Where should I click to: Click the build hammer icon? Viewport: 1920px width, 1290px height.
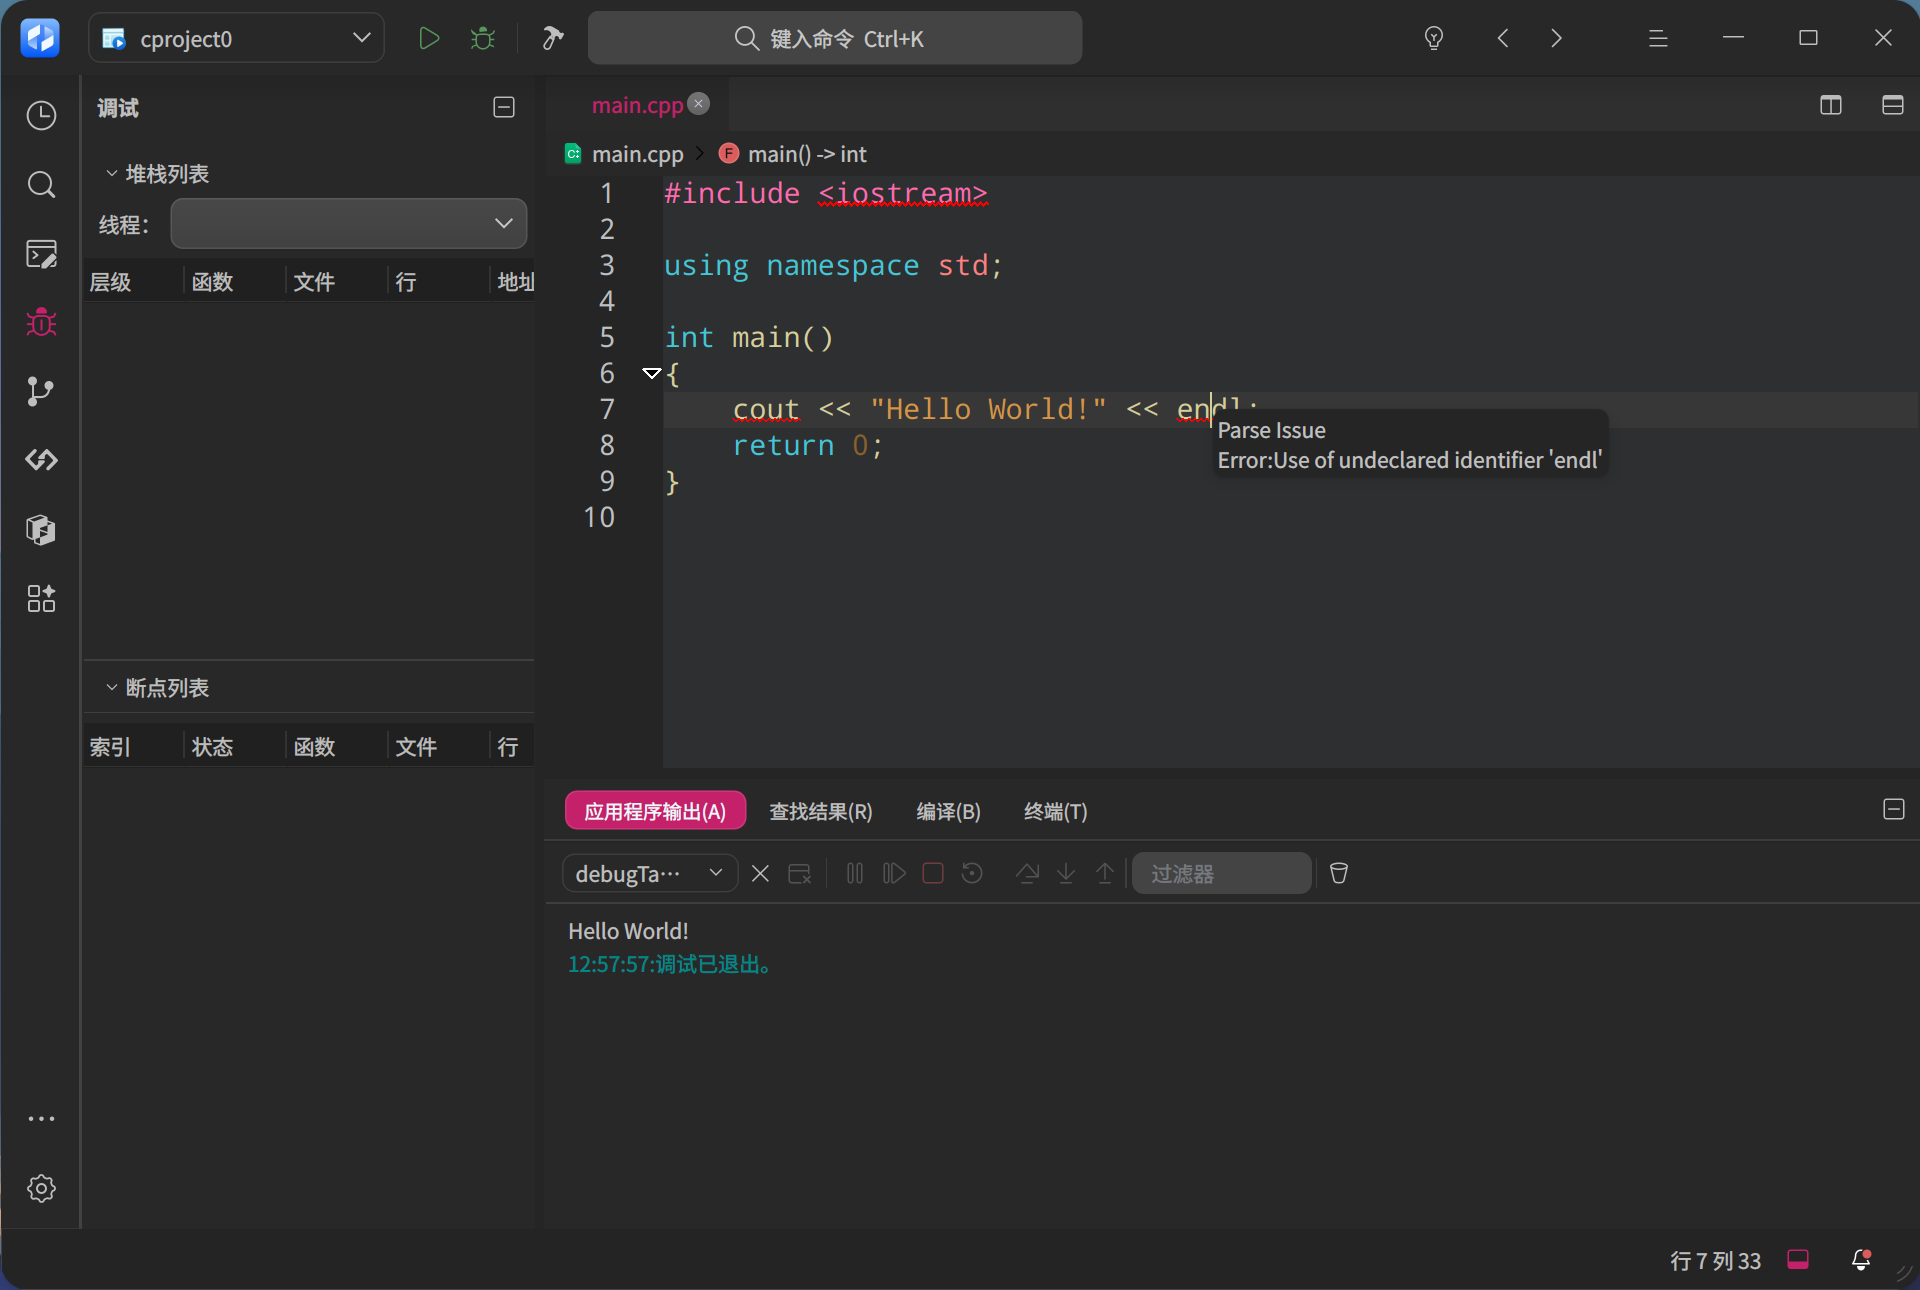pos(552,39)
